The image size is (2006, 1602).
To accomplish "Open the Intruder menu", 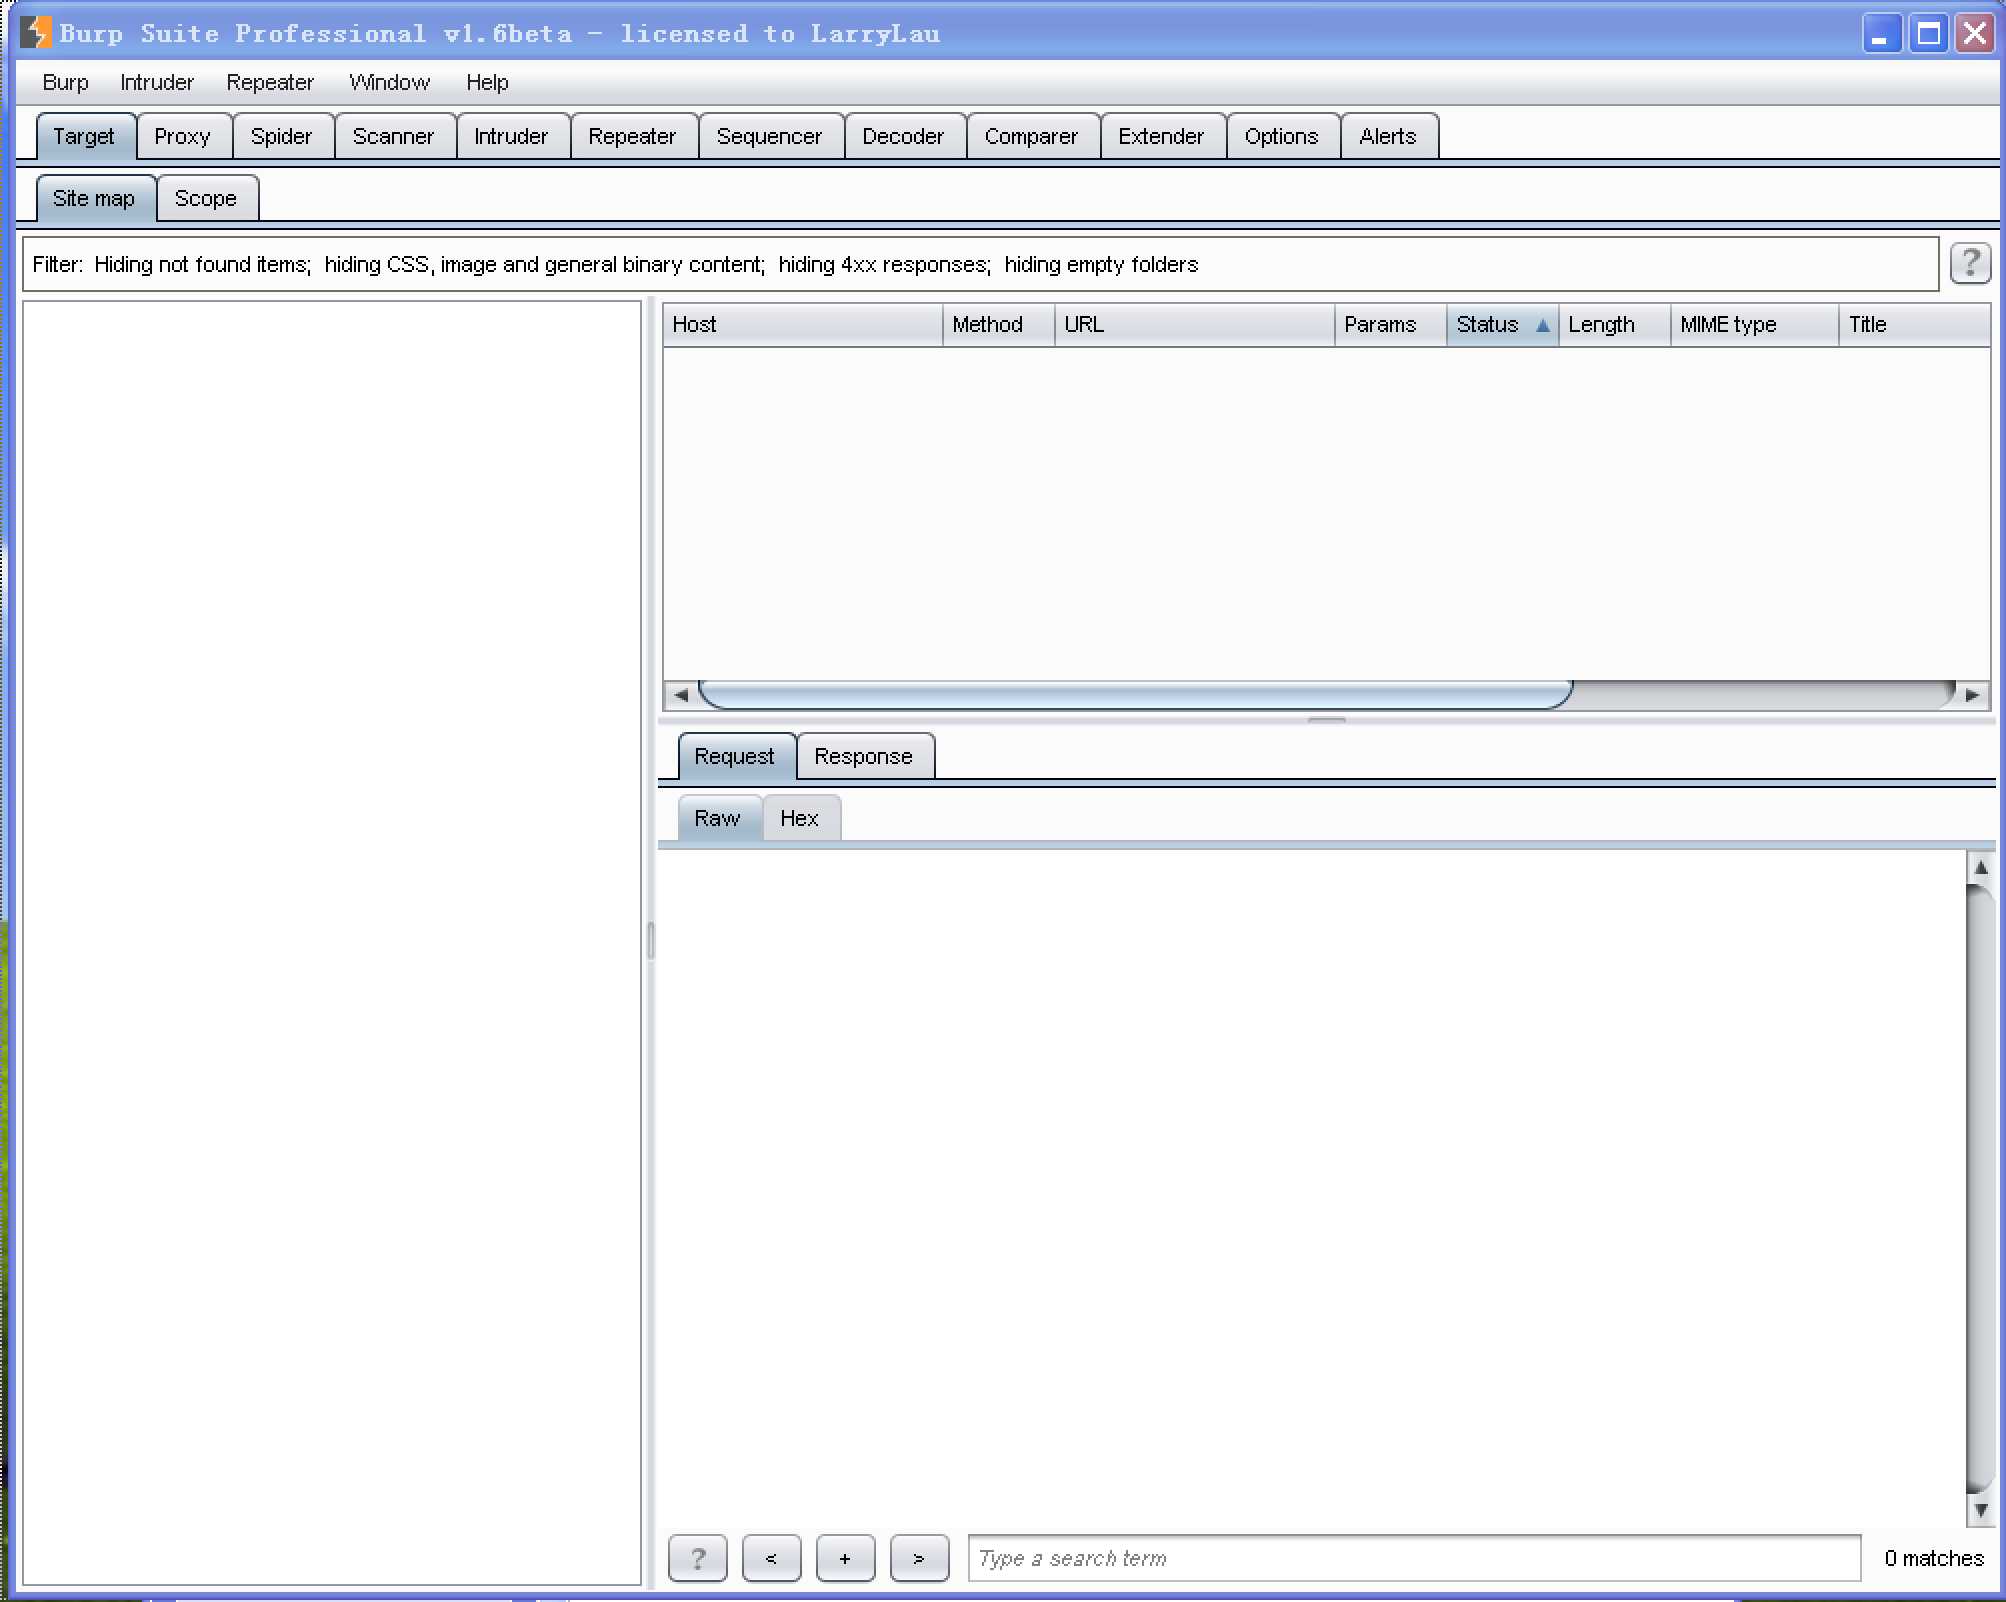I will pyautogui.click(x=157, y=82).
